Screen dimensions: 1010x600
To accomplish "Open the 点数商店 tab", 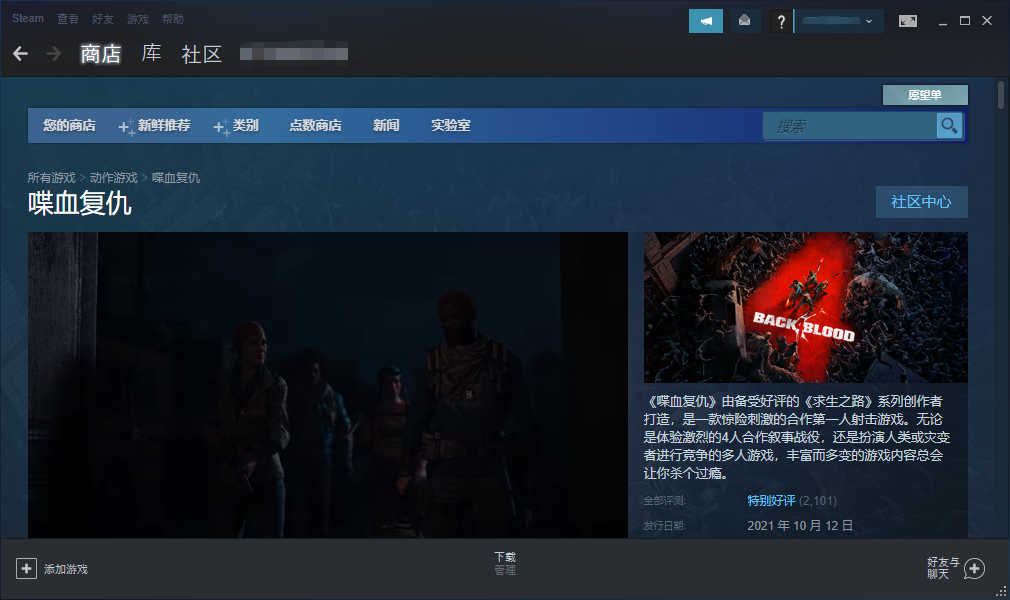I will [315, 126].
